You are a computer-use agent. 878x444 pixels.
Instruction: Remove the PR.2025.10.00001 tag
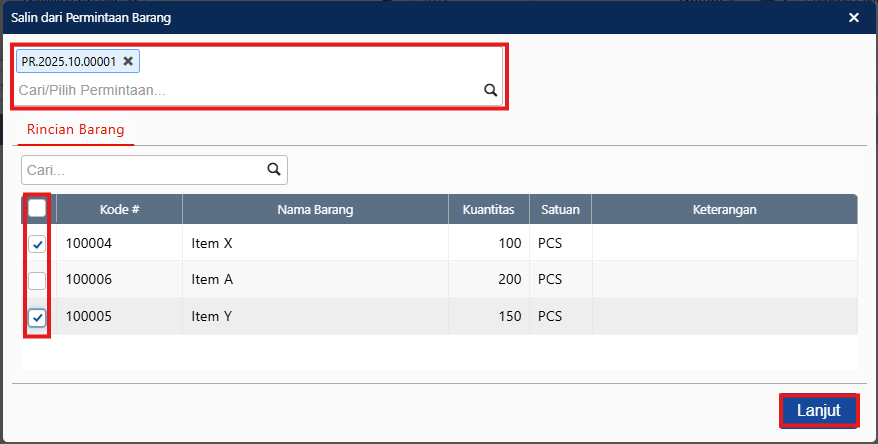tap(128, 61)
